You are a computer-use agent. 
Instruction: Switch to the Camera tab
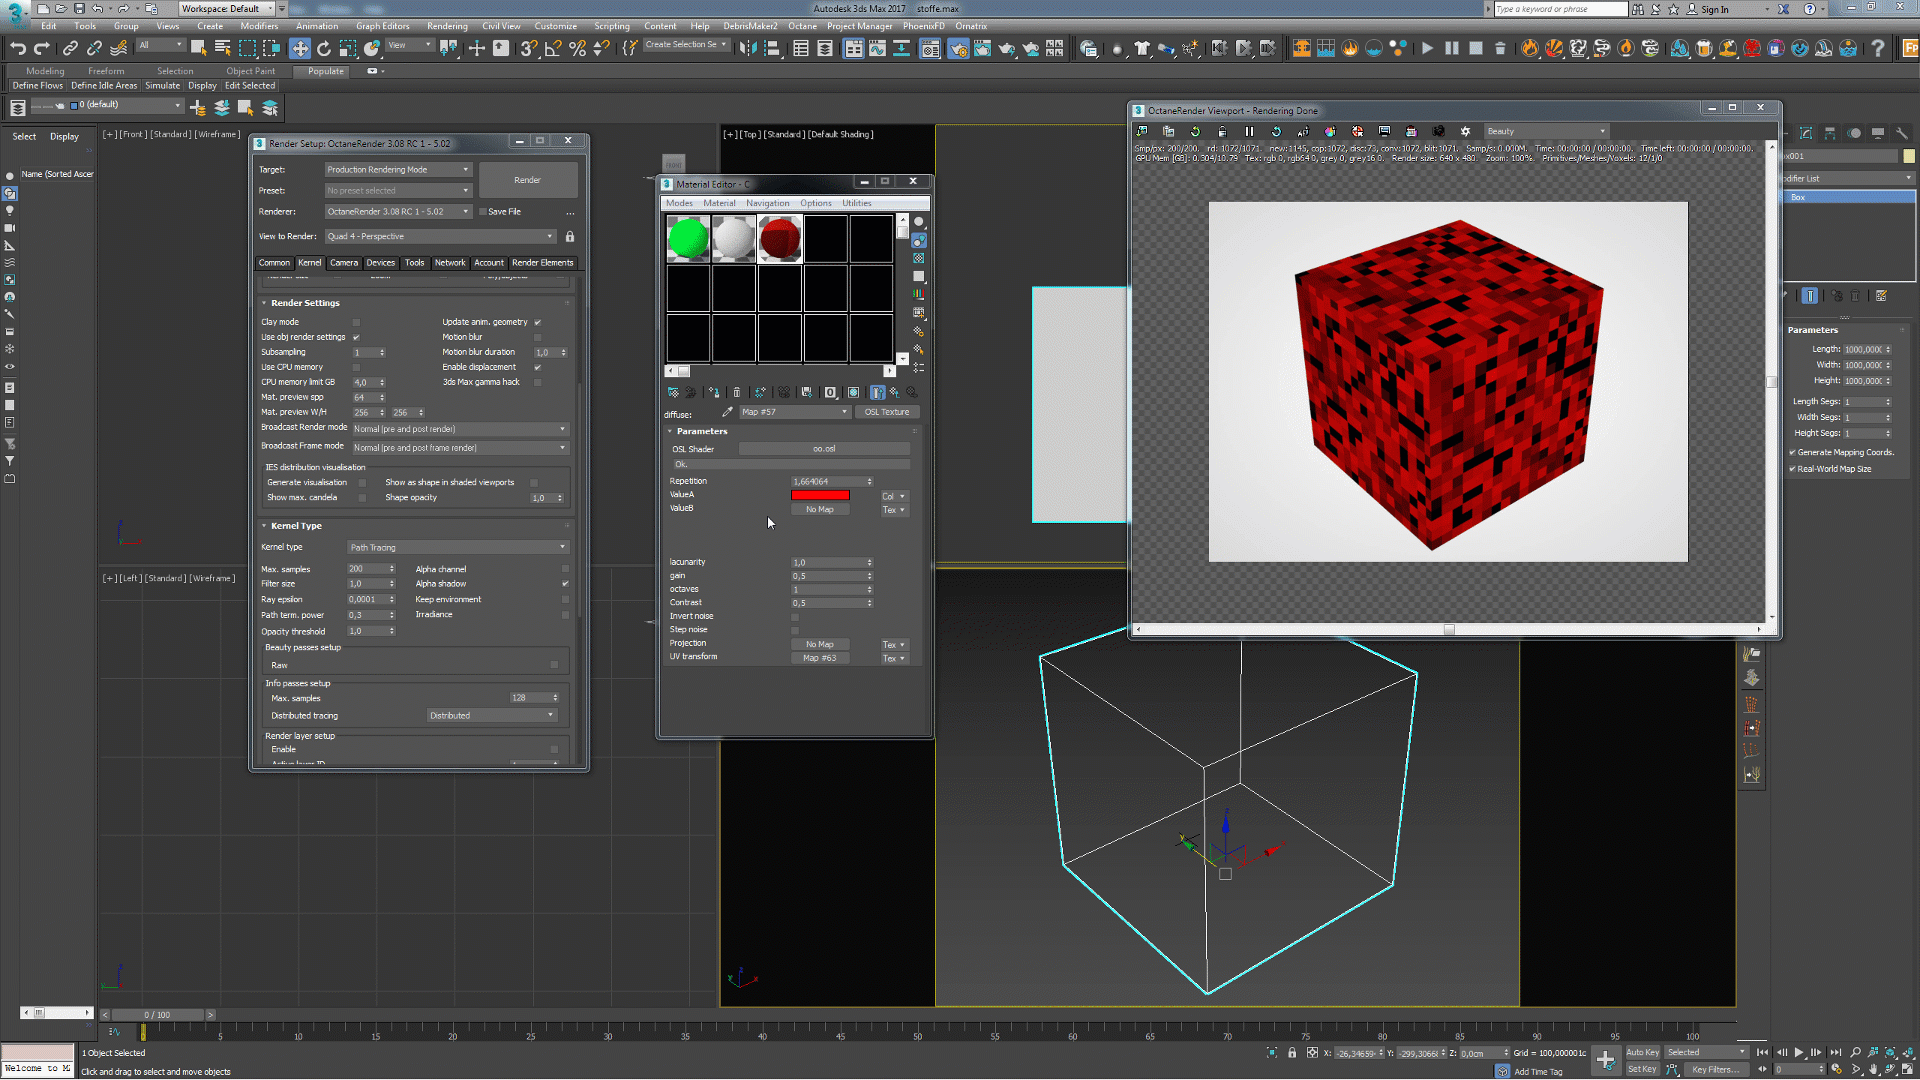344,263
